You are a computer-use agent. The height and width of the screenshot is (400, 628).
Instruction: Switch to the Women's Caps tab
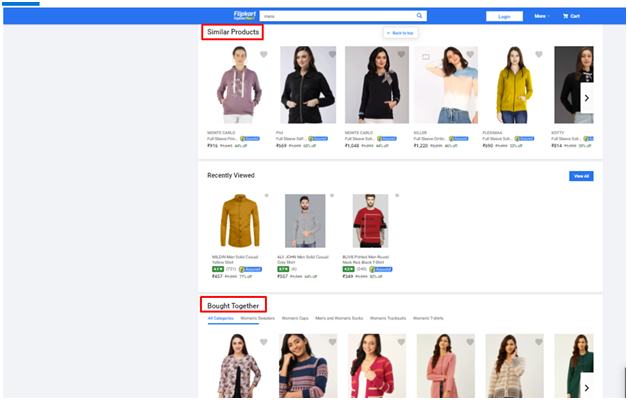[295, 318]
